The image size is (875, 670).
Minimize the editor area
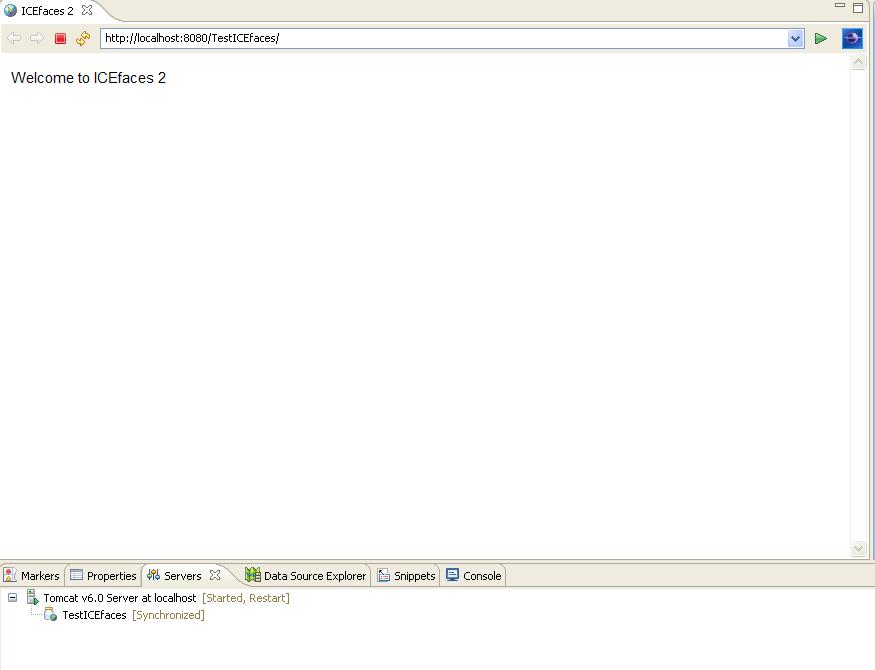click(840, 6)
